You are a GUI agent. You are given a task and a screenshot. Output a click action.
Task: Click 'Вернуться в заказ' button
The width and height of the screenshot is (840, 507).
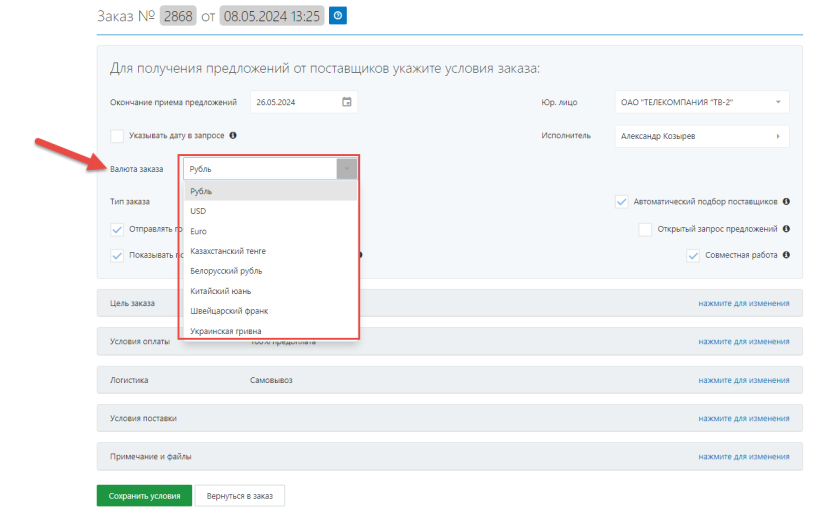[x=240, y=495]
